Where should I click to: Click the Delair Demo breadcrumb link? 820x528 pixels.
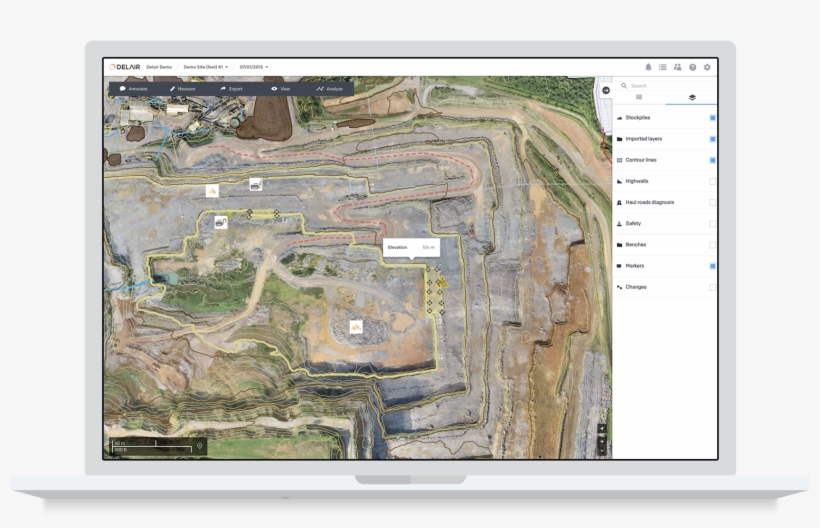(159, 67)
